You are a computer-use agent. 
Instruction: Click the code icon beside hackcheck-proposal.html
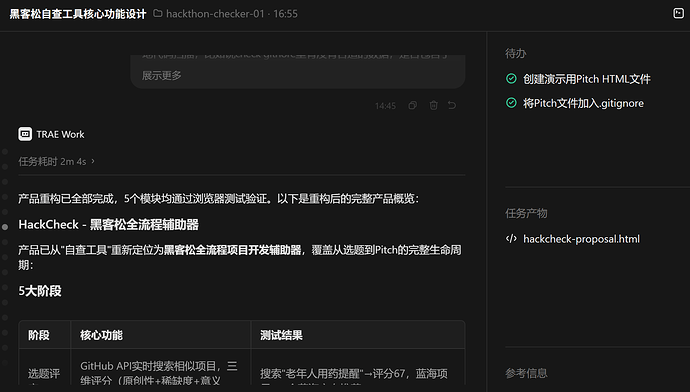point(511,239)
